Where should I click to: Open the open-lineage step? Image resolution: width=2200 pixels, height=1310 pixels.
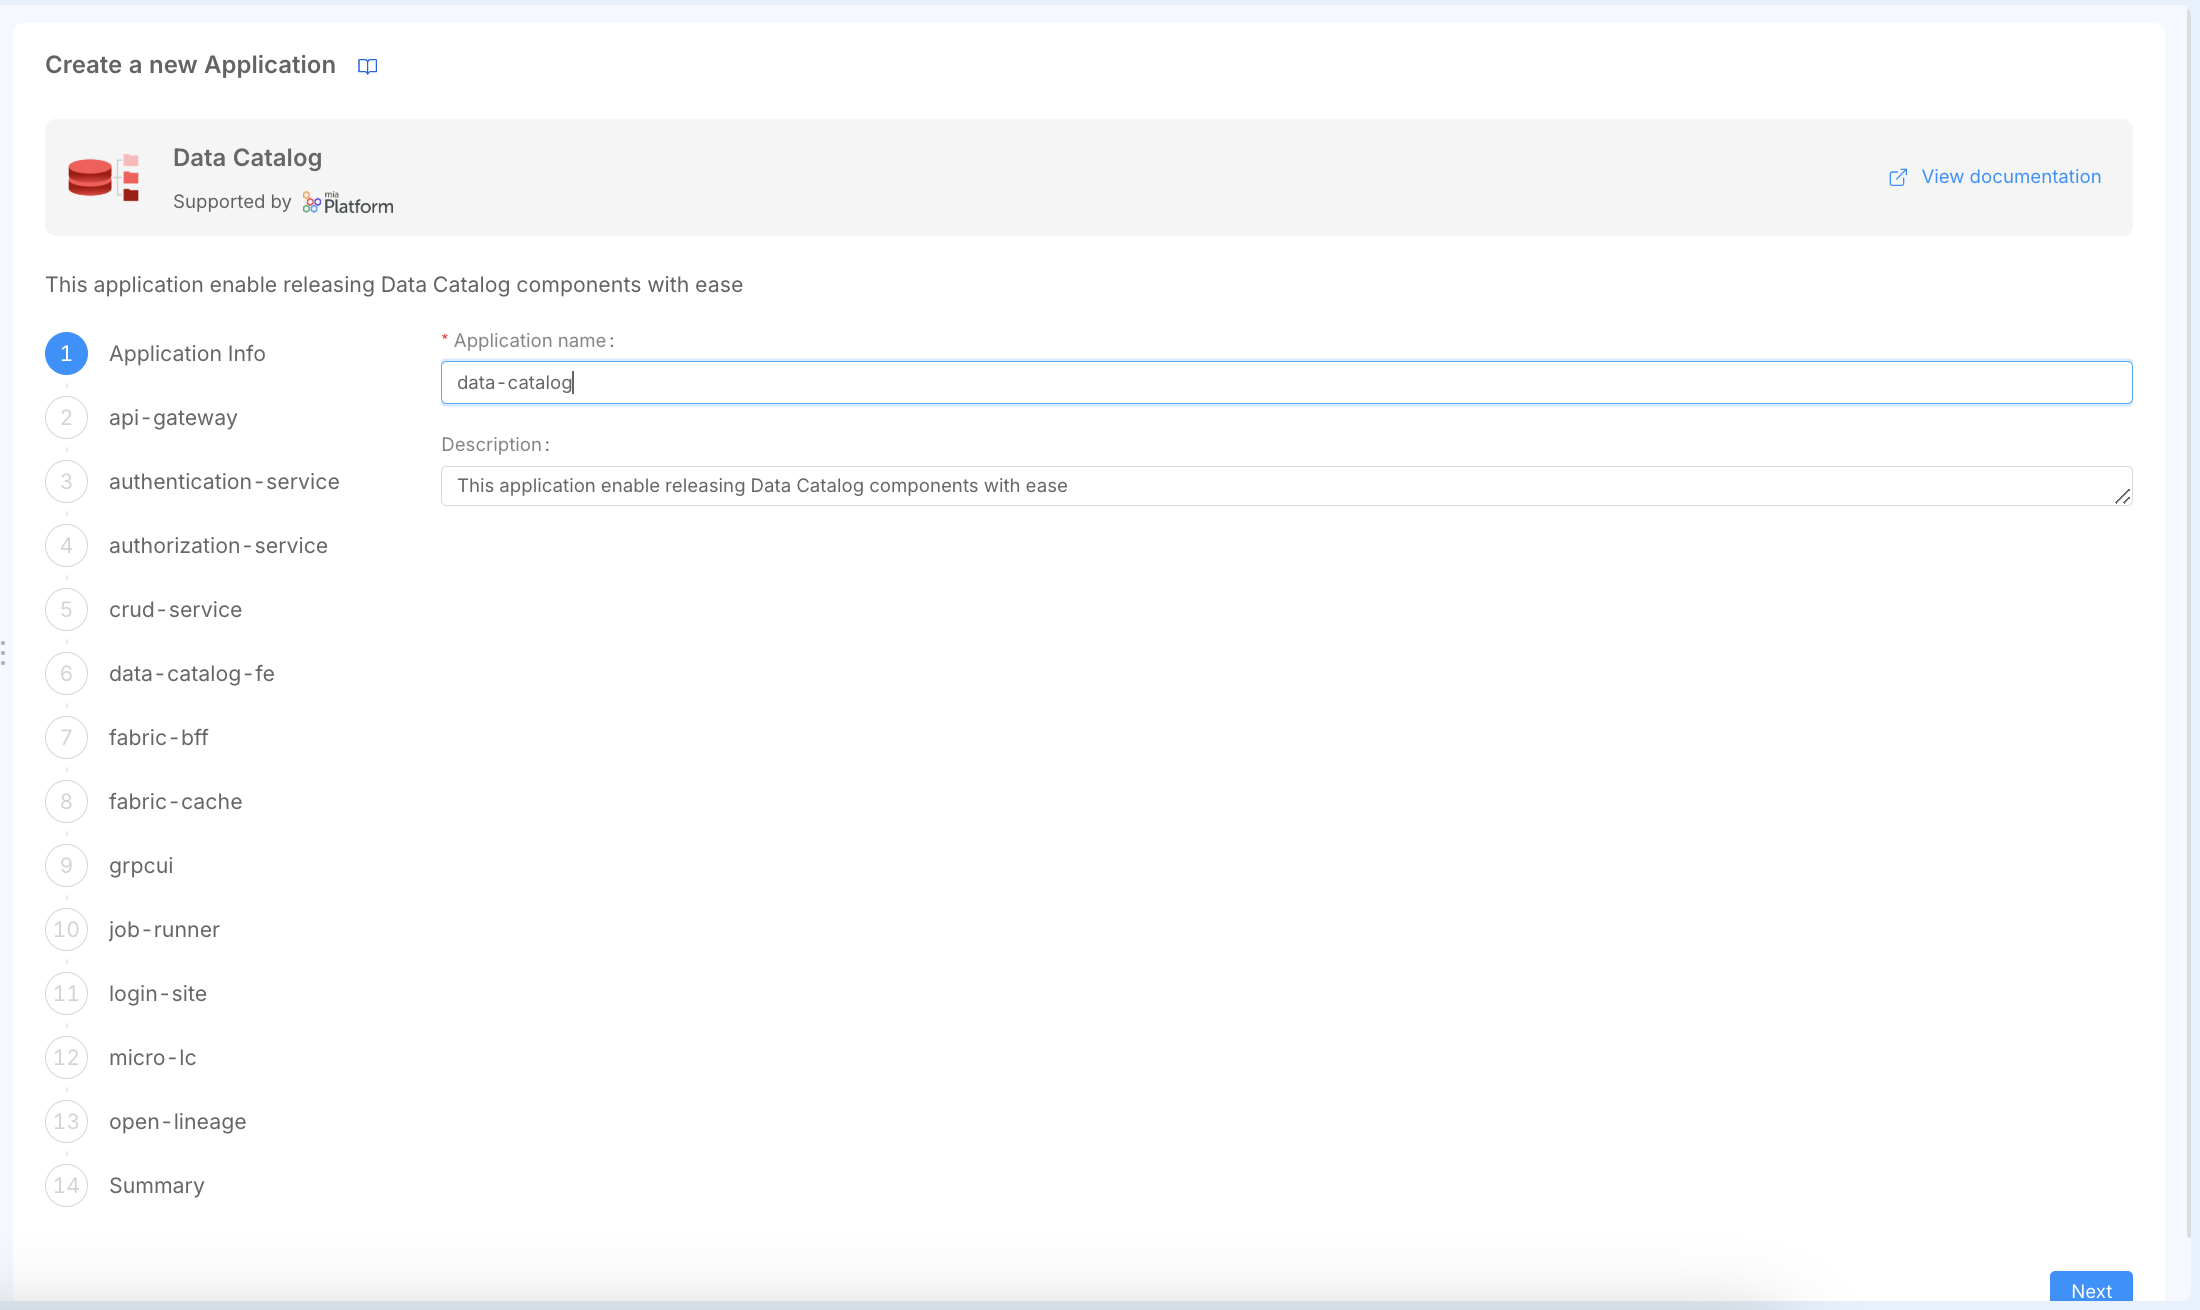tap(177, 1122)
